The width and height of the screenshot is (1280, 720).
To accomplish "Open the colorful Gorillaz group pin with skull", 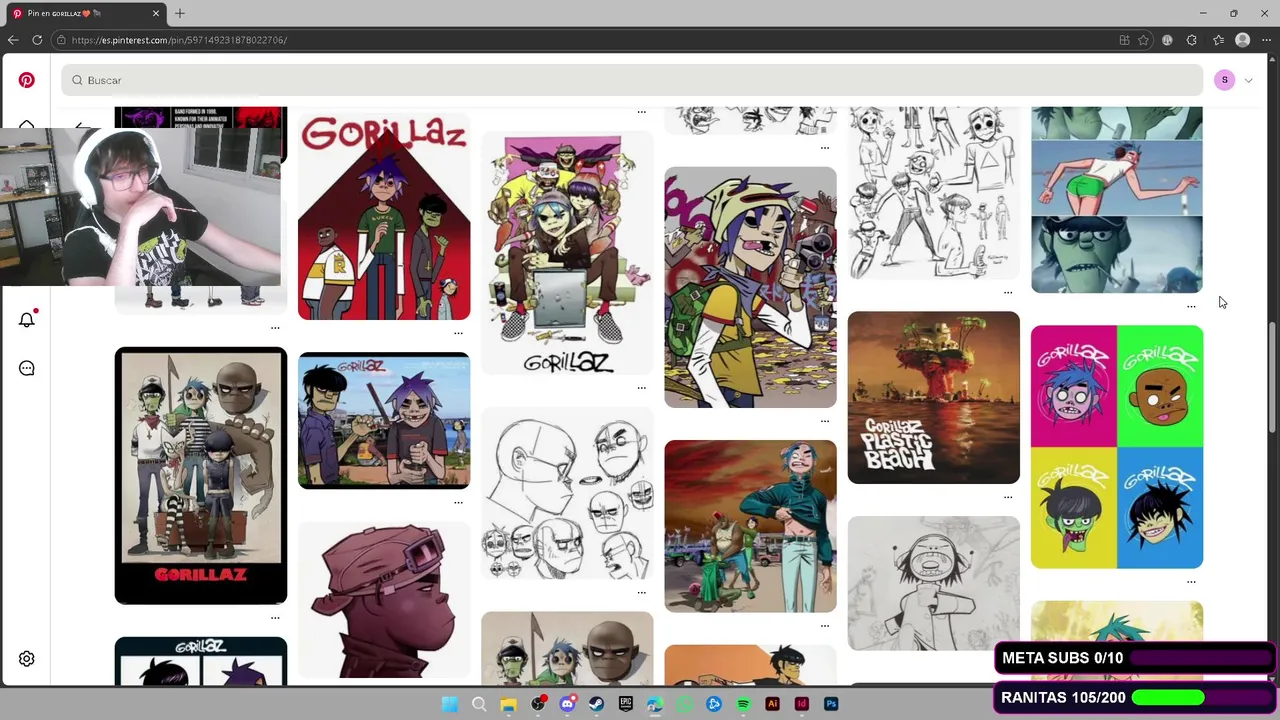I will click(567, 252).
